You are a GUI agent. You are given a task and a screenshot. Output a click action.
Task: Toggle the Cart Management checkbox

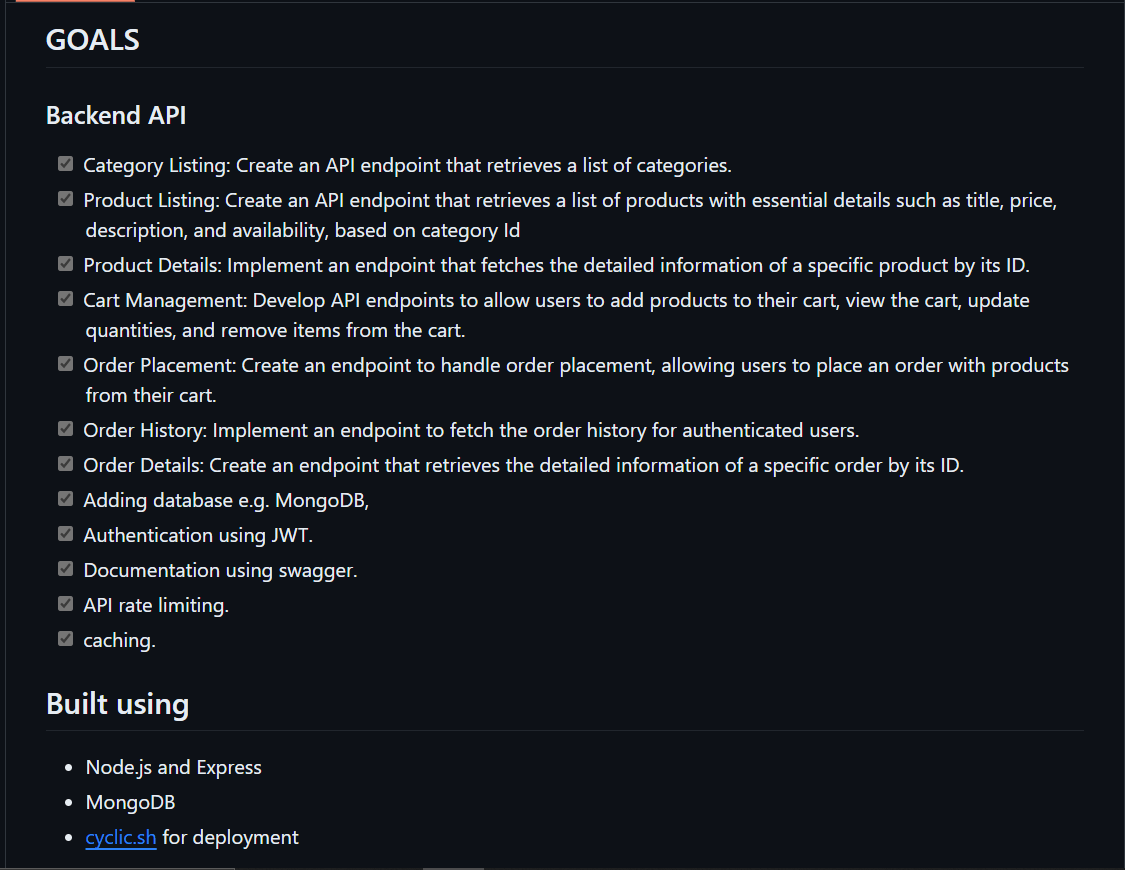[x=65, y=299]
